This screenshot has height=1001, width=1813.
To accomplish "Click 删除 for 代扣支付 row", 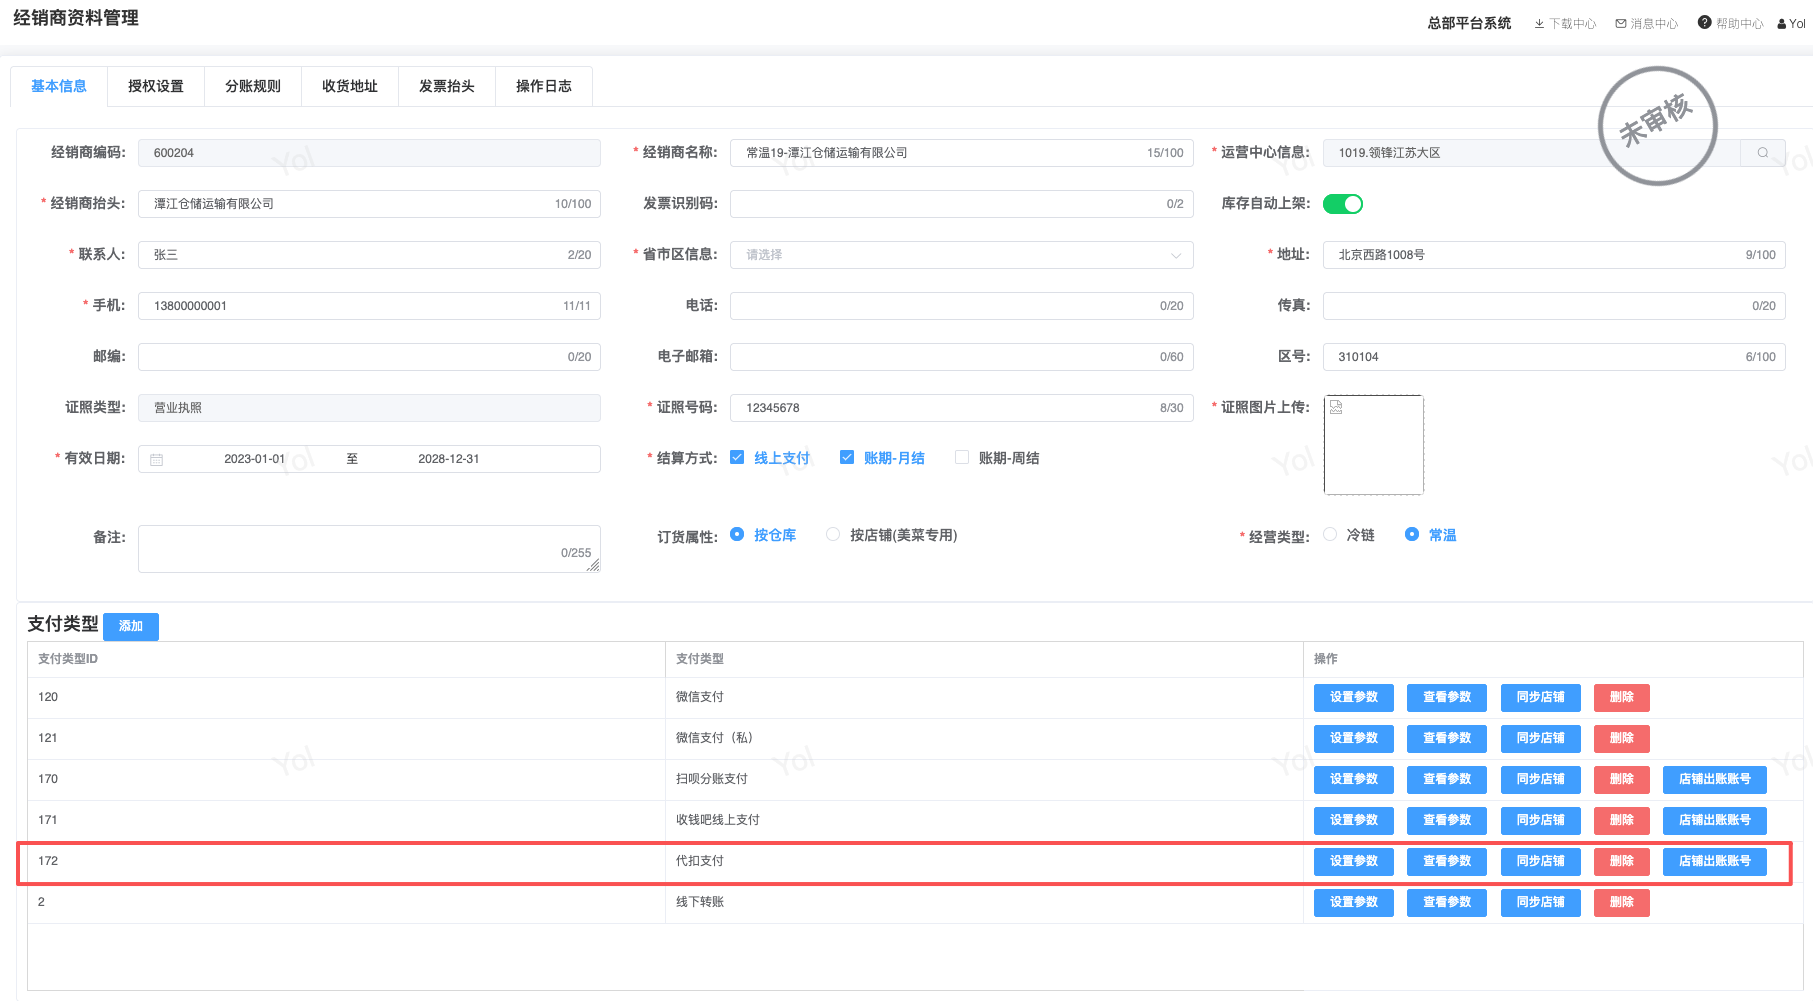I will 1621,861.
